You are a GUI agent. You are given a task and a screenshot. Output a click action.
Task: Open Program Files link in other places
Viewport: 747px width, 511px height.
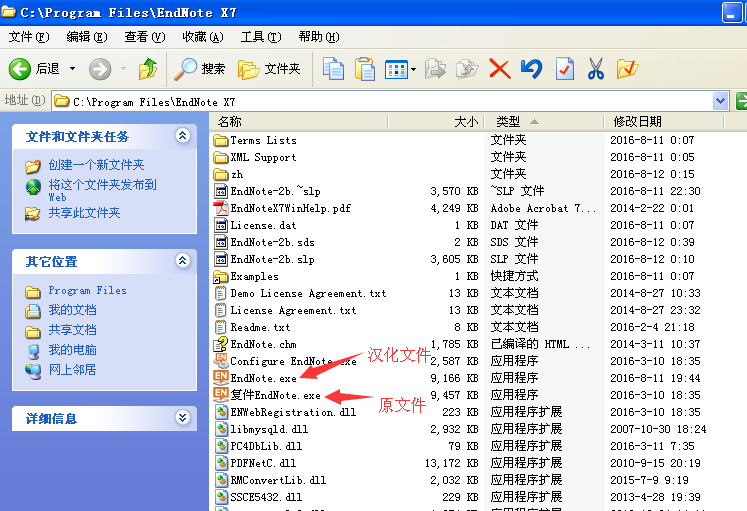point(88,291)
